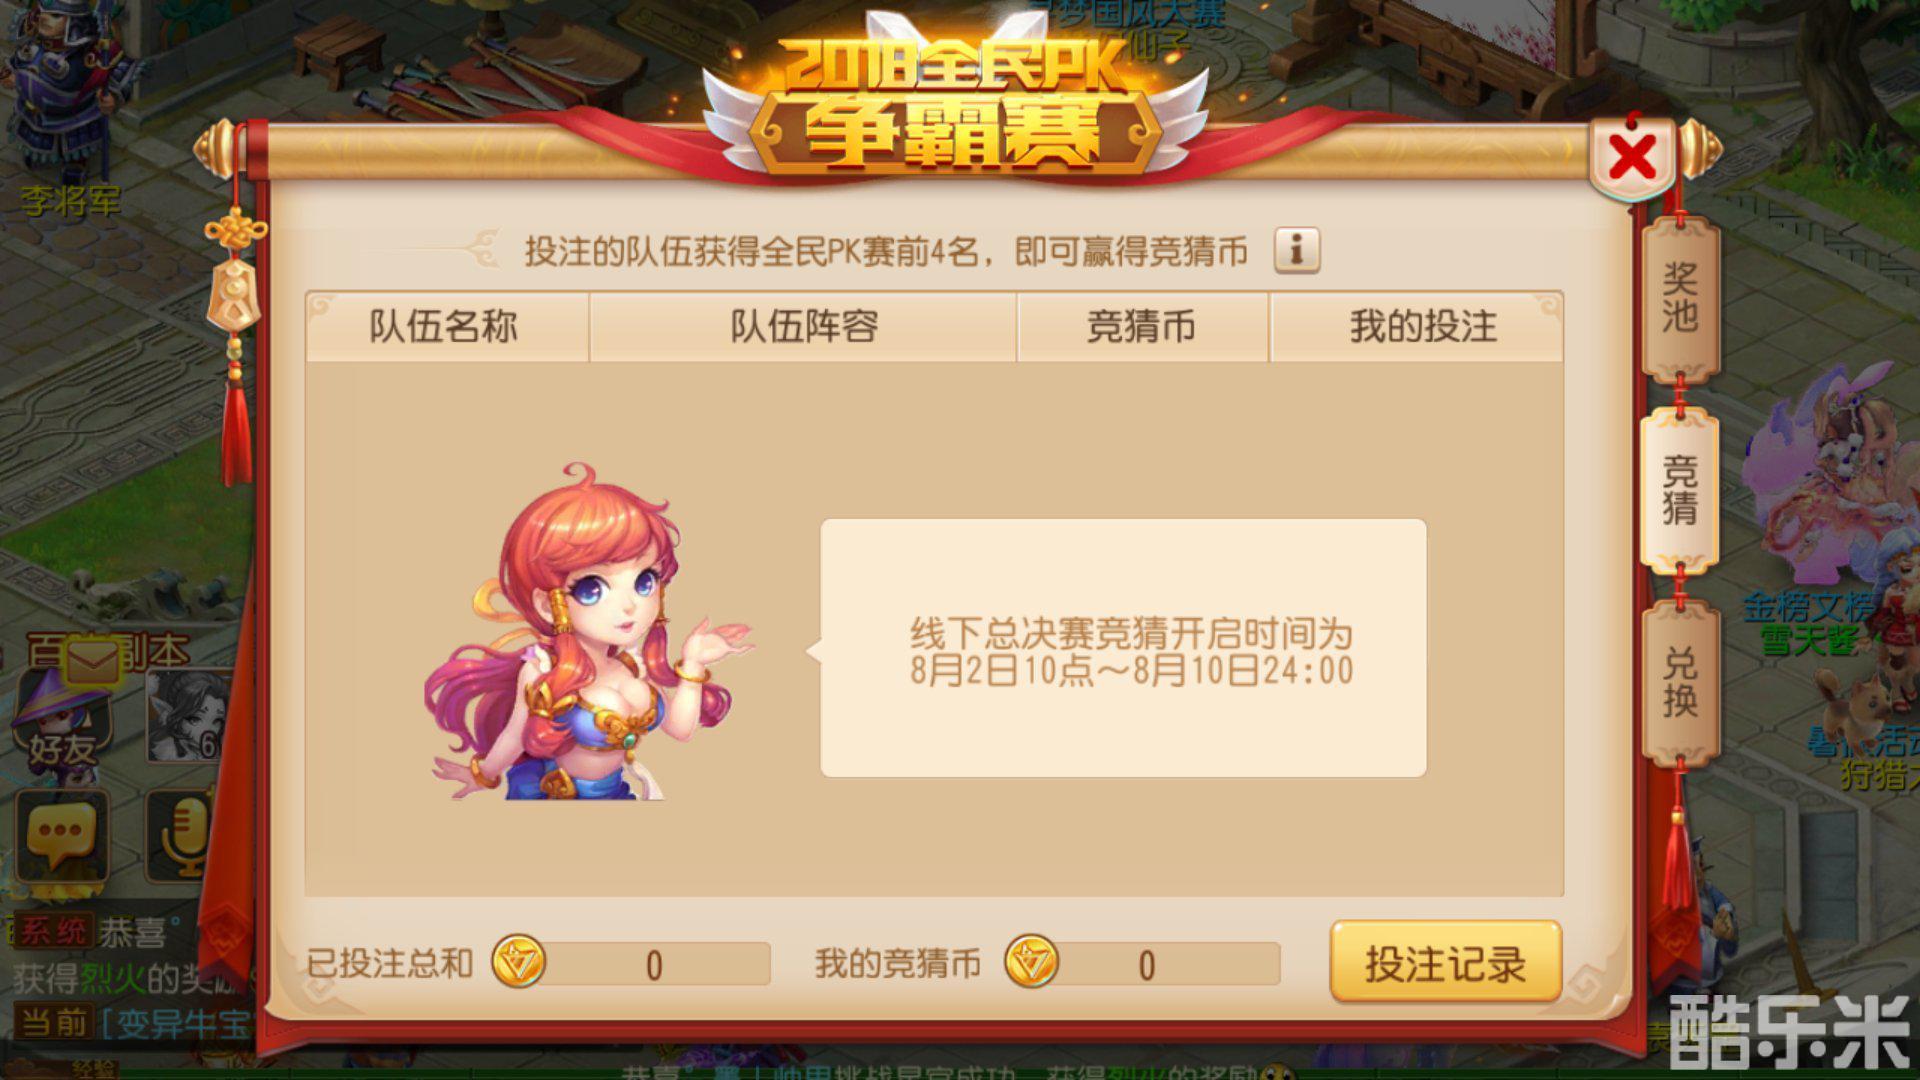This screenshot has width=1920, height=1080.
Task: Open the 投注记录 bet records
Action: coord(1446,963)
